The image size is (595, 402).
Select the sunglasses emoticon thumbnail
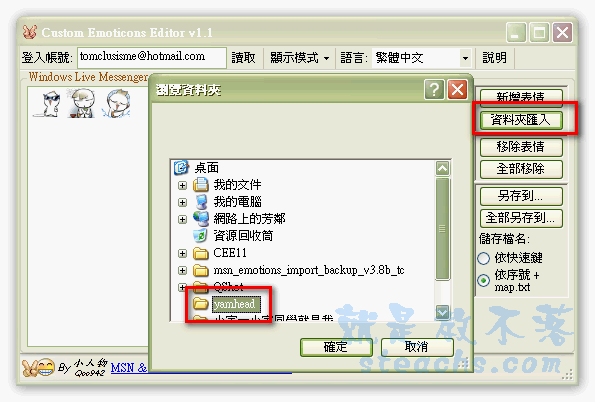tap(48, 103)
